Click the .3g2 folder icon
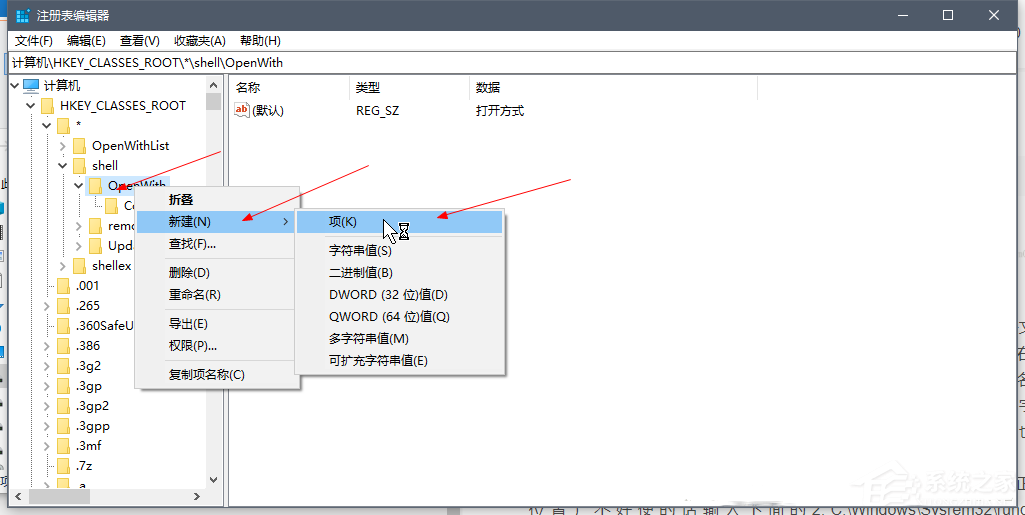Screen dimensions: 1025x515 pyautogui.click(x=63, y=365)
